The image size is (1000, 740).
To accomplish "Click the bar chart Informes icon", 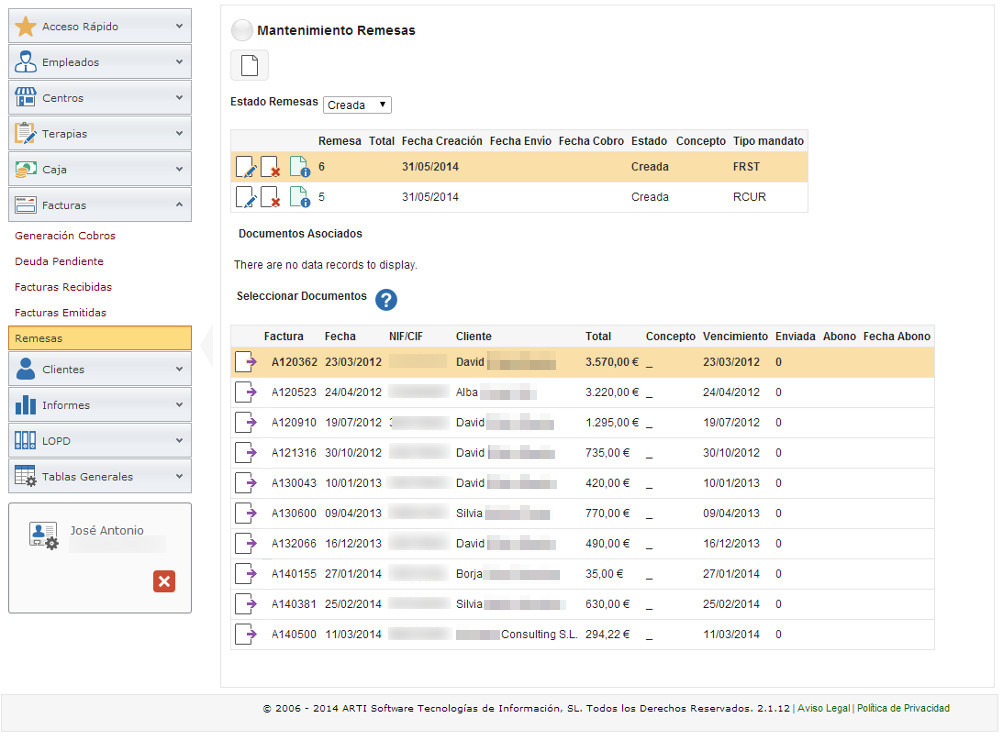I will pos(26,404).
